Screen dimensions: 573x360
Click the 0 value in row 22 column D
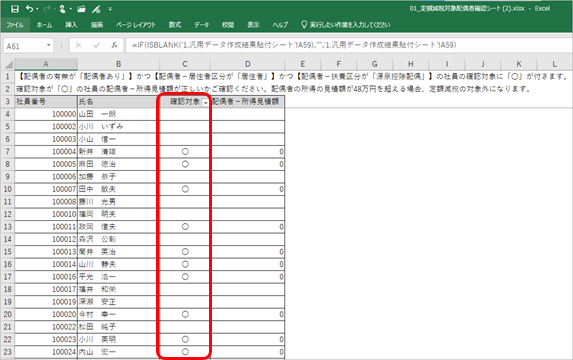click(x=281, y=340)
